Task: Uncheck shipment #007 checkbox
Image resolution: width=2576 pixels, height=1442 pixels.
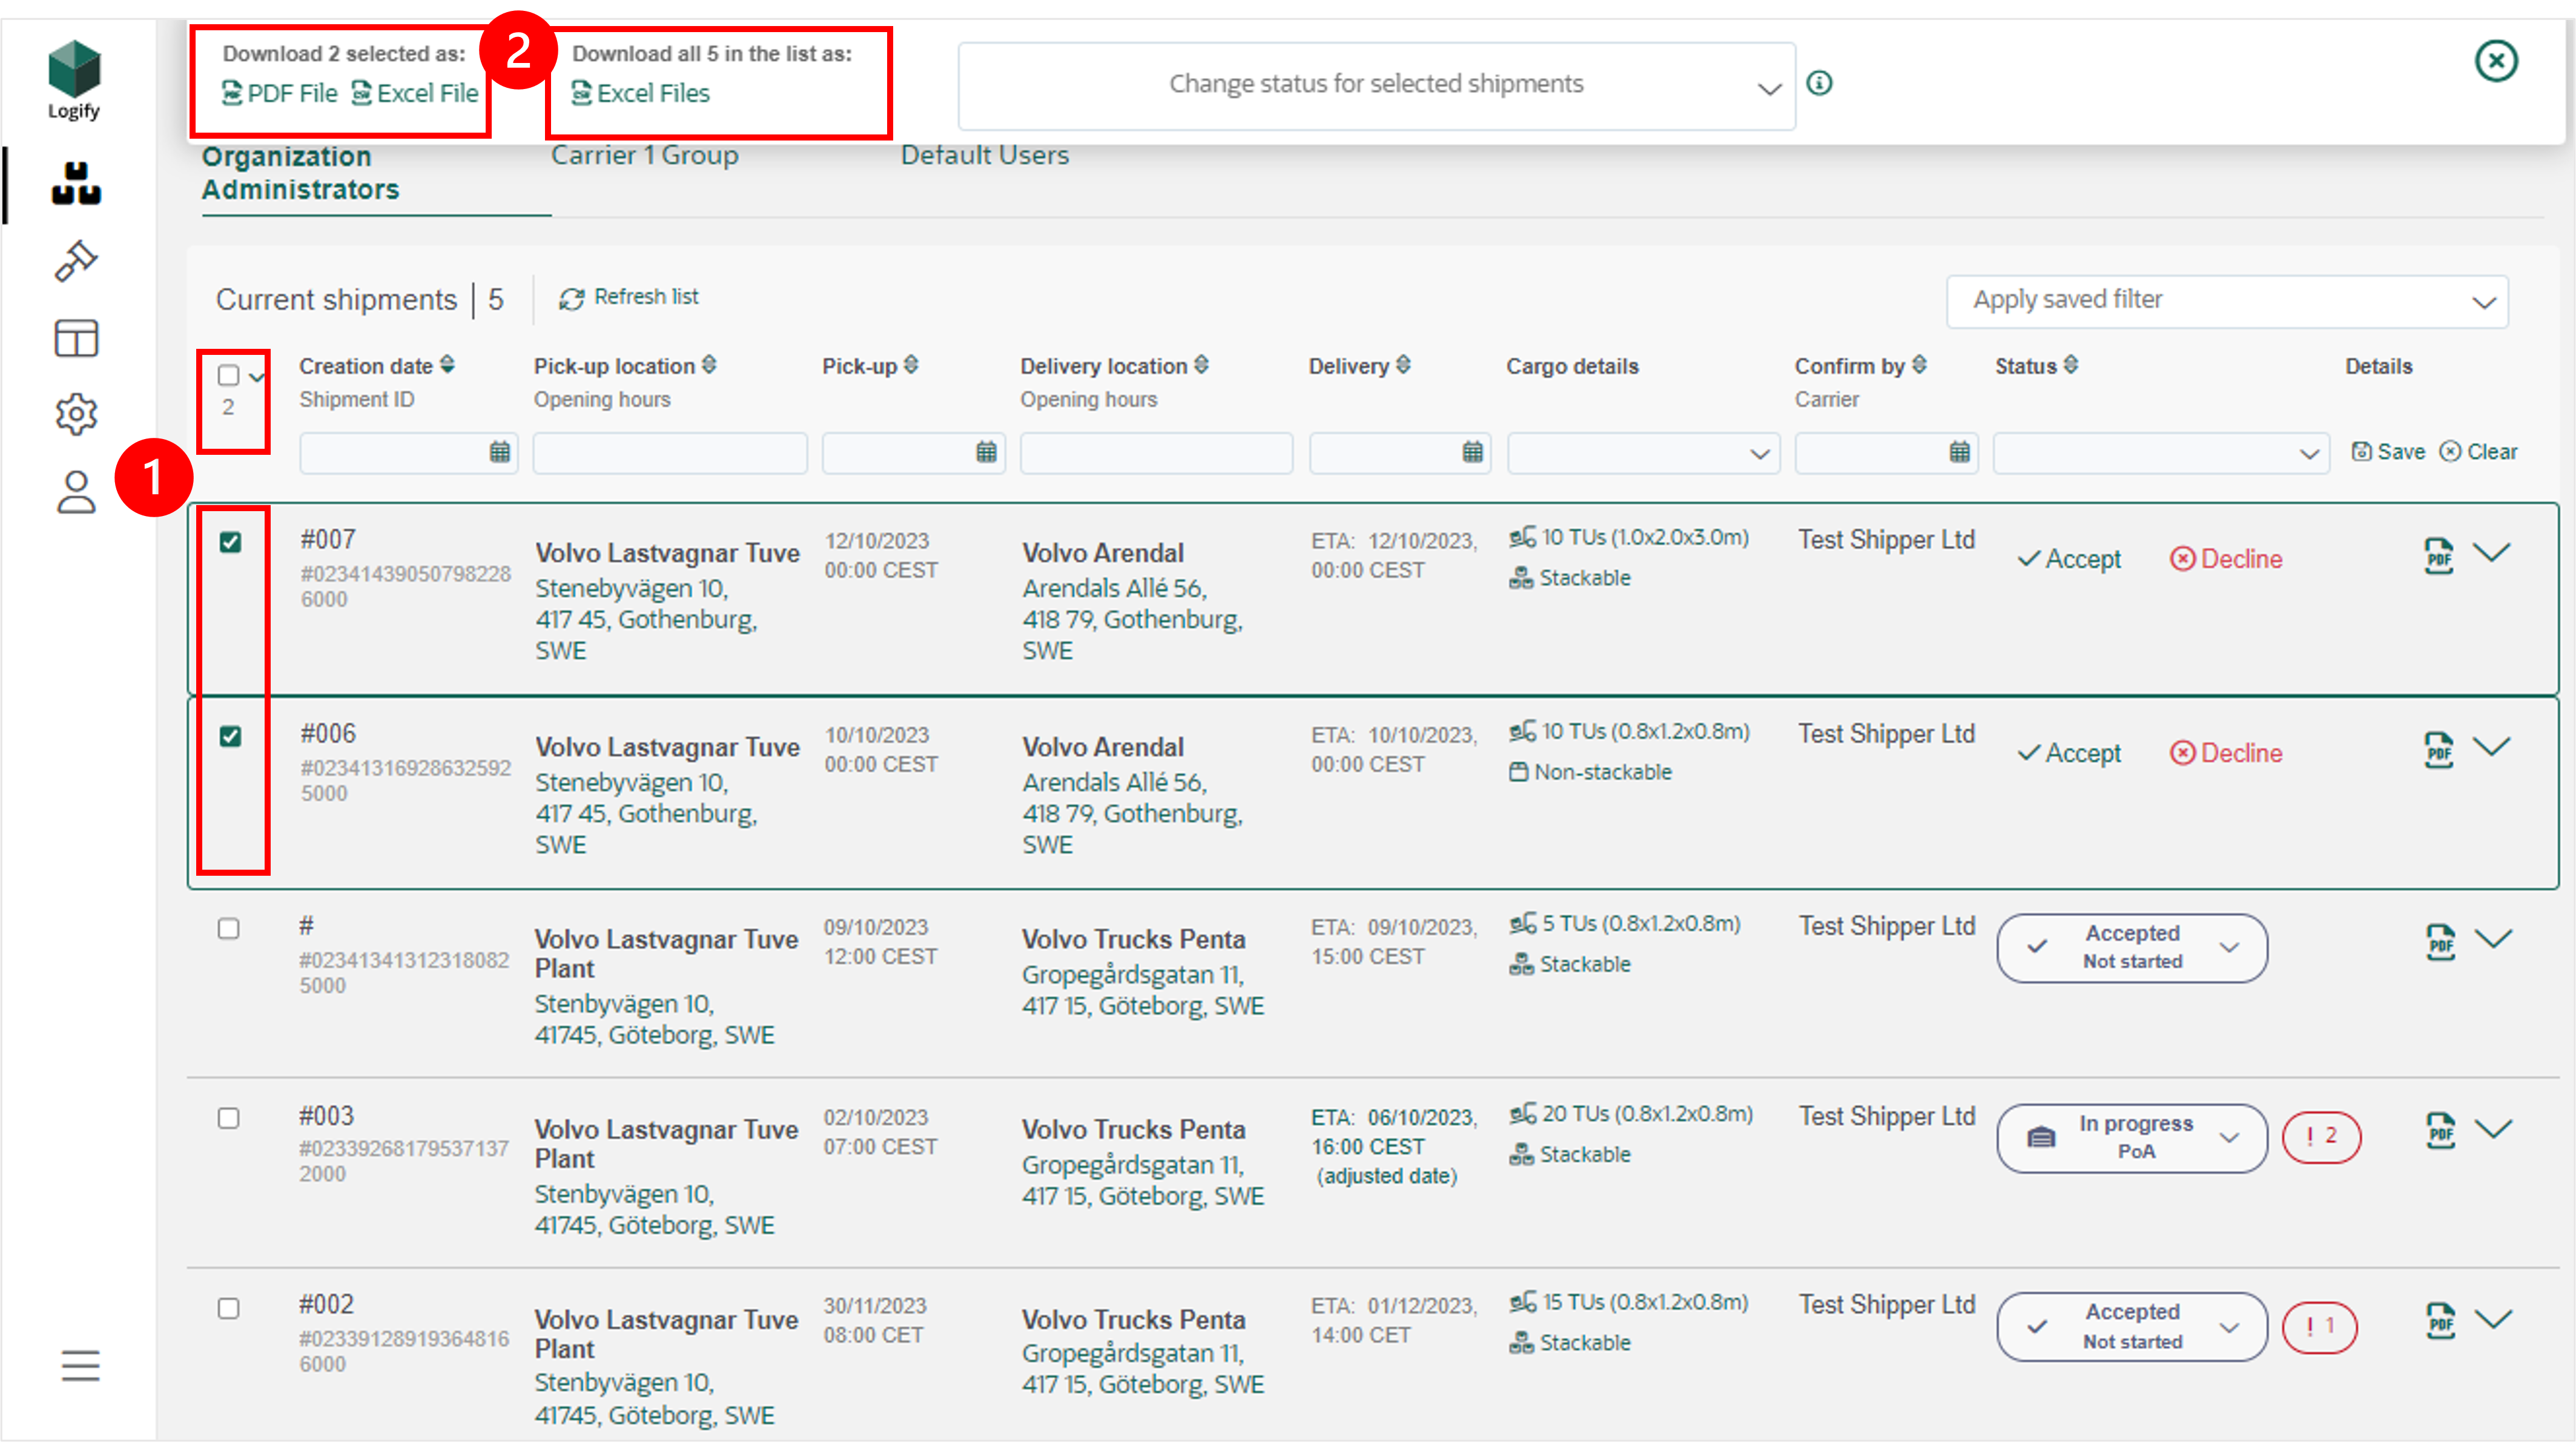Action: [230, 542]
